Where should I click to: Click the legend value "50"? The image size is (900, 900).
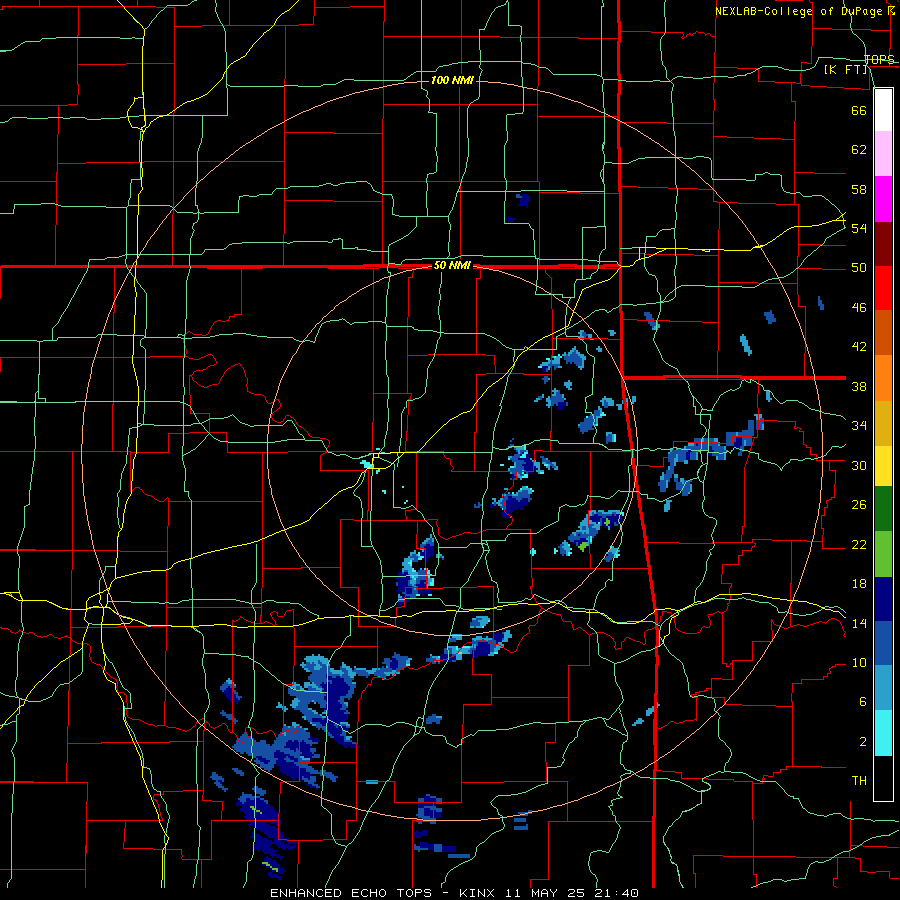pyautogui.click(x=859, y=268)
